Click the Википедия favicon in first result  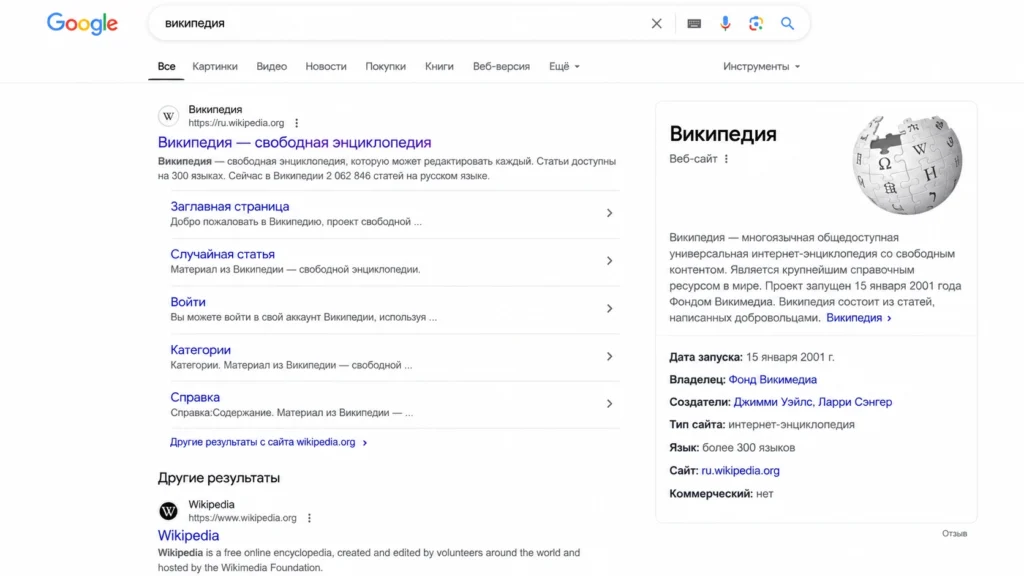point(168,116)
